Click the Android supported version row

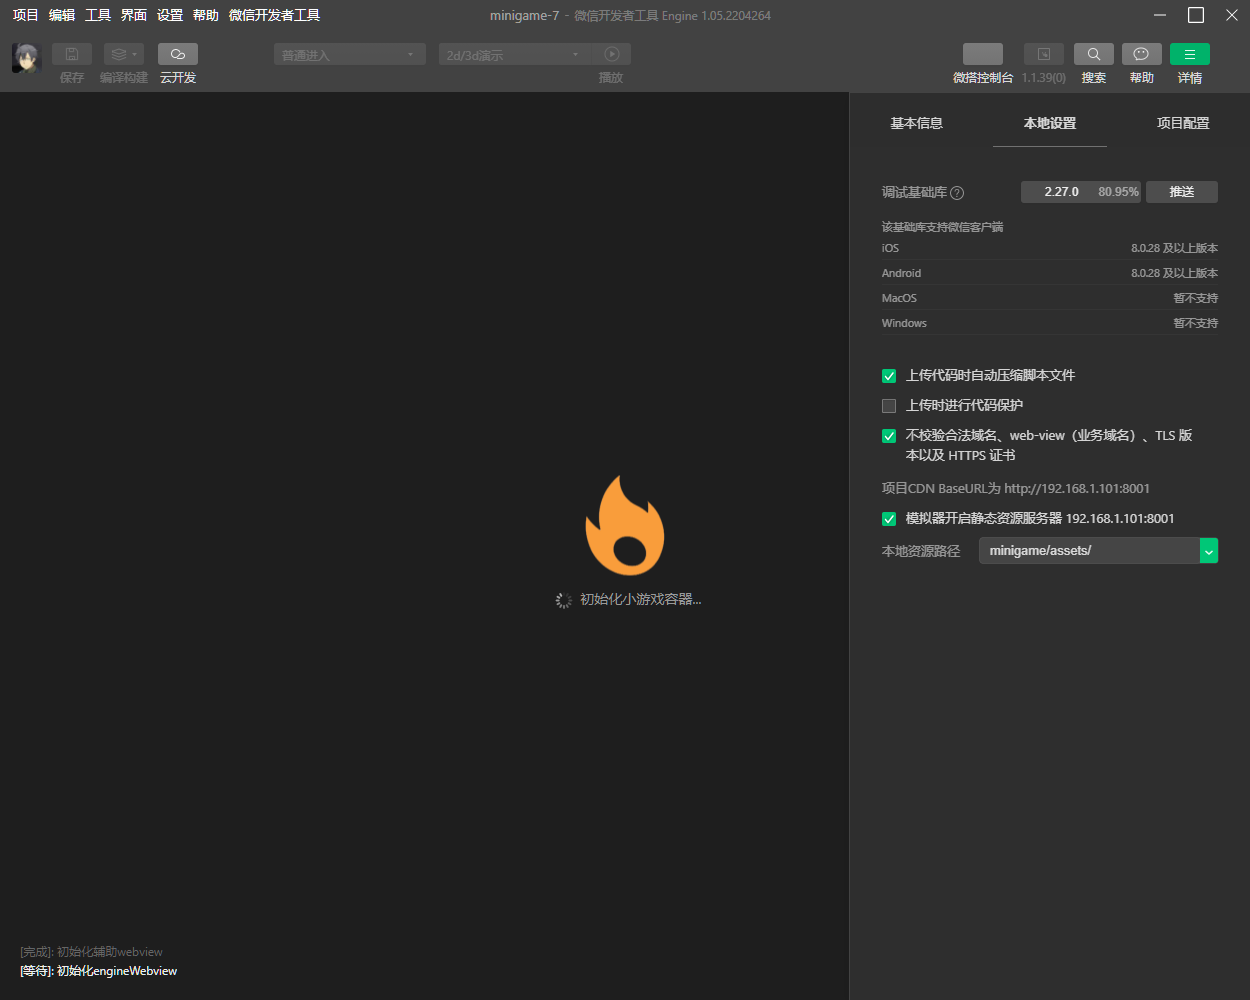1050,273
